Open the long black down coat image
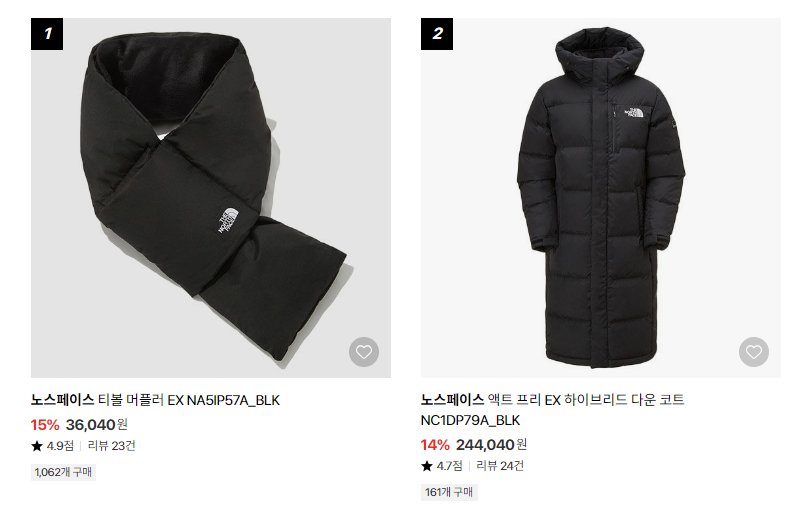Screen dimensions: 796x508 point(601,198)
